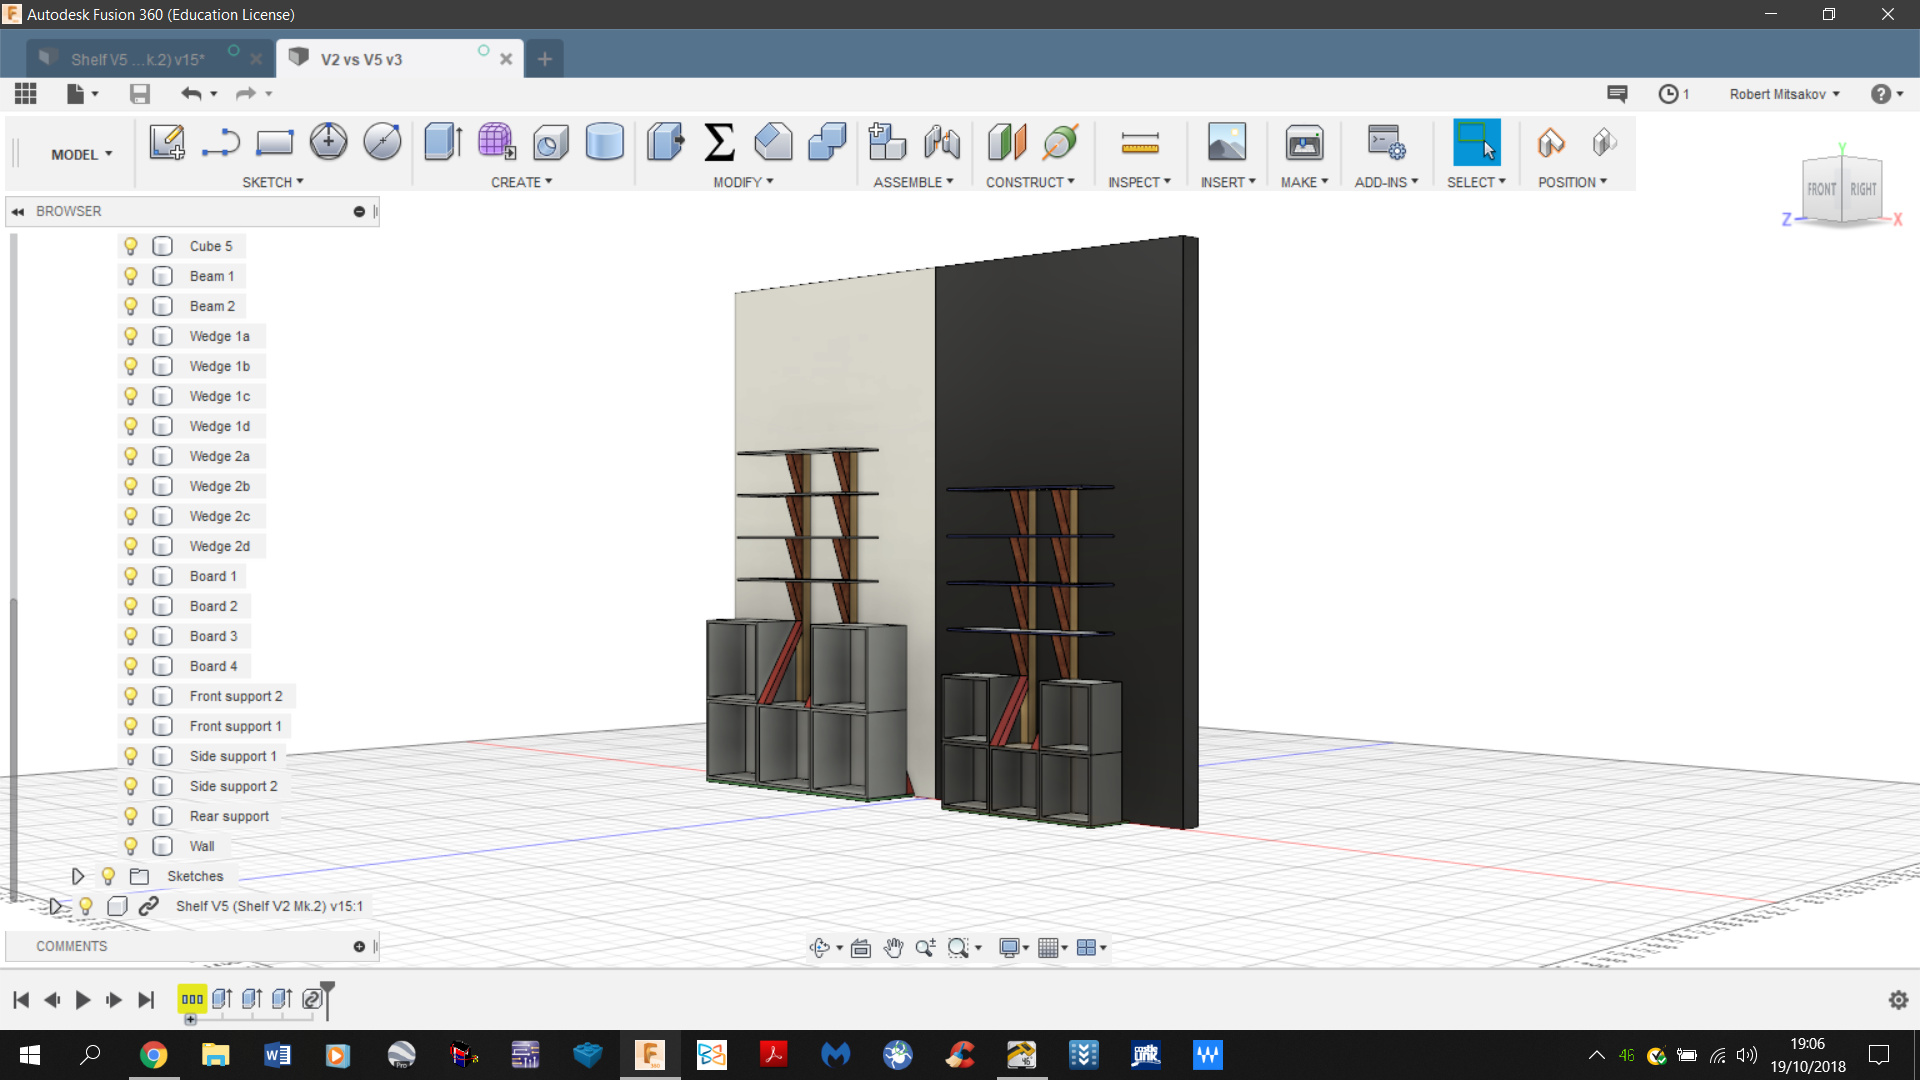Screen dimensions: 1920x1080
Task: Select the Line sketch tool
Action: click(x=220, y=142)
